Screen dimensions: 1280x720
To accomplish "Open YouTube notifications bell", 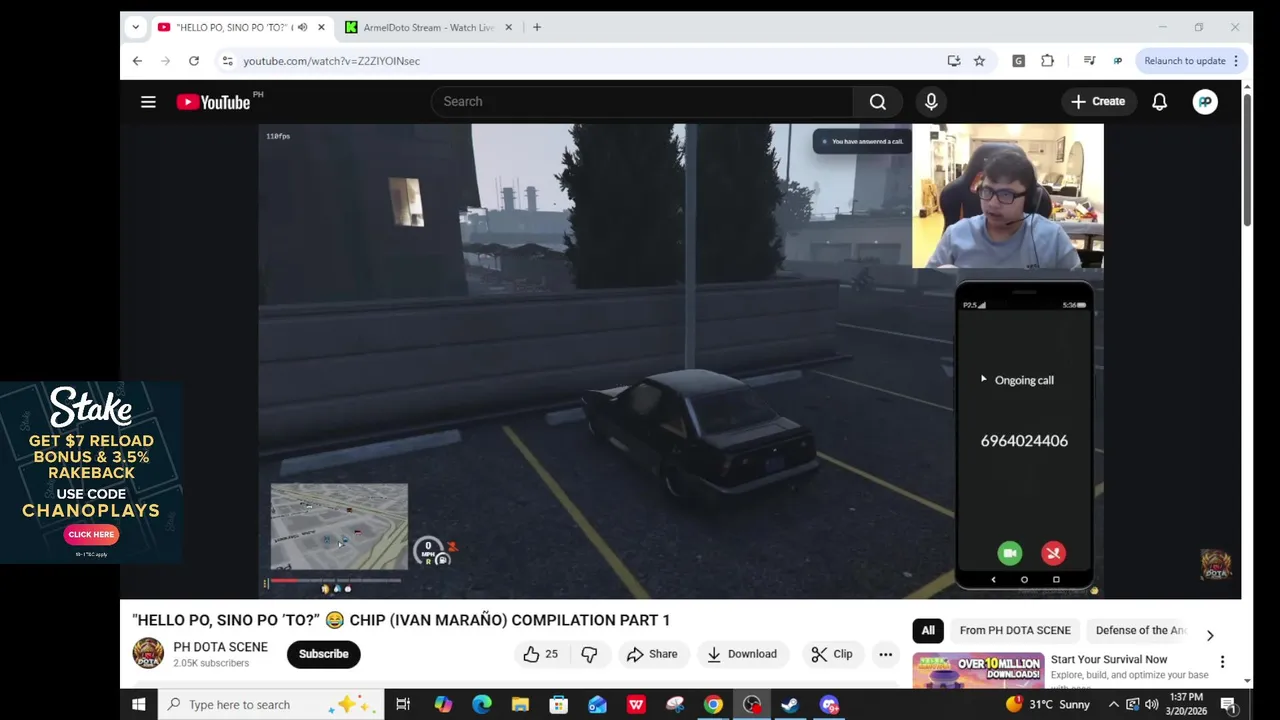I will coord(1160,101).
